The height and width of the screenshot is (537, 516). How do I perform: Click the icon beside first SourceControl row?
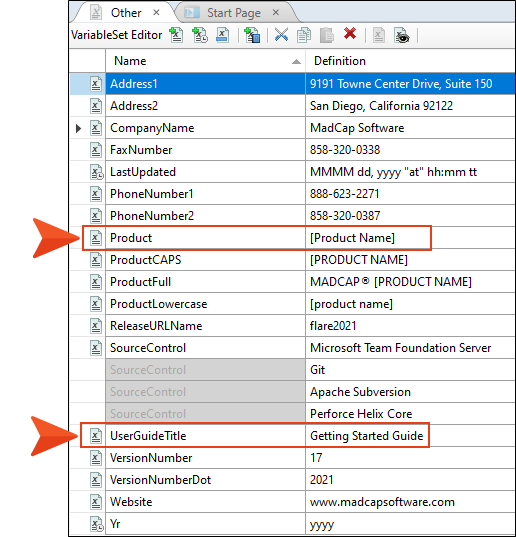tap(96, 348)
